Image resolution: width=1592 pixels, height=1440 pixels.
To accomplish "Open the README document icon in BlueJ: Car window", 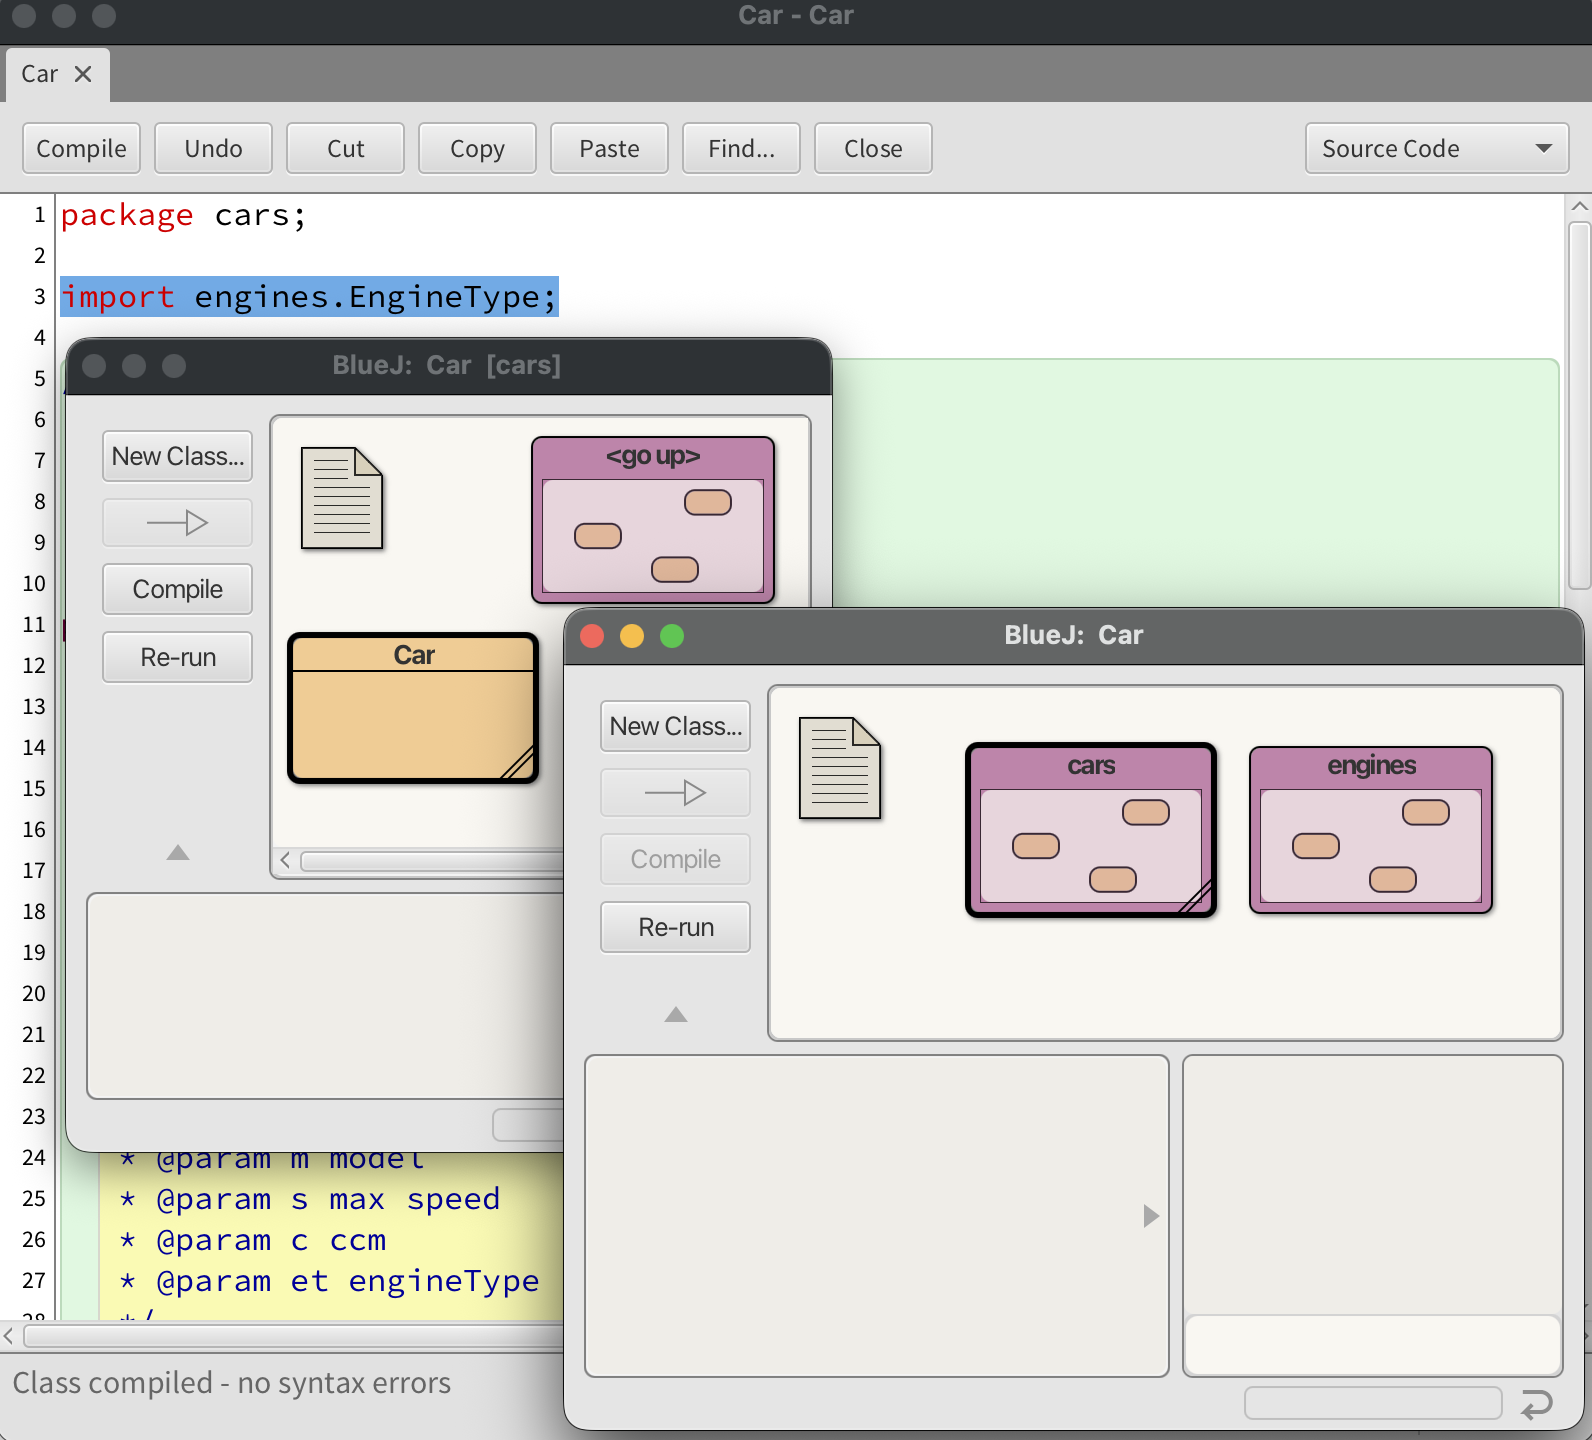I will click(839, 768).
